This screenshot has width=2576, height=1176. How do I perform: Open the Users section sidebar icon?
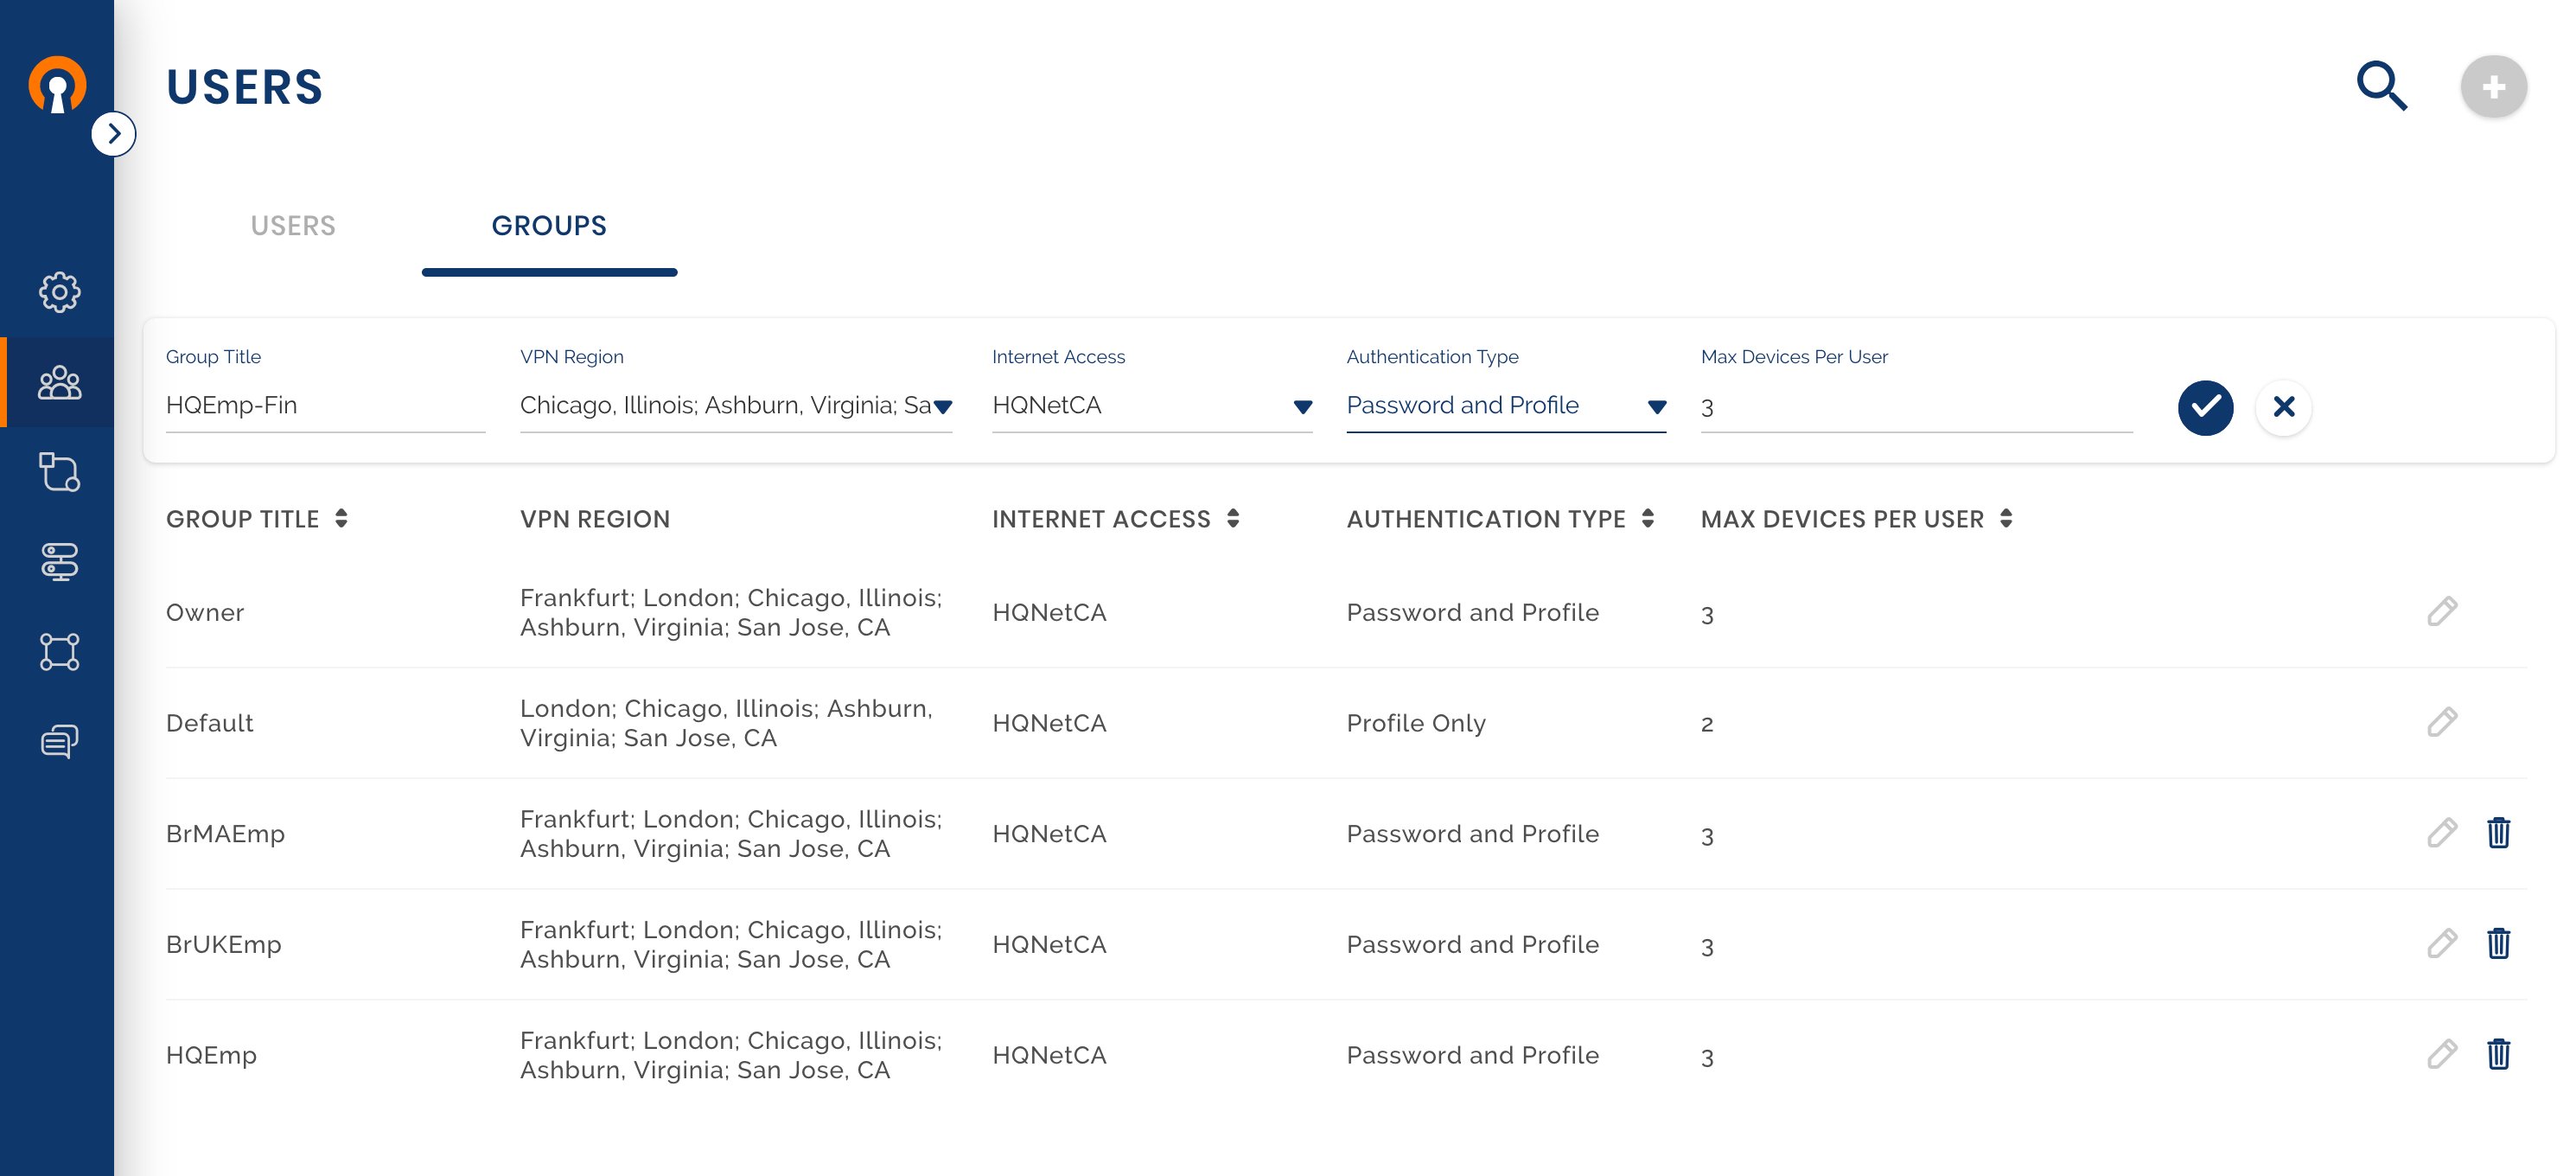click(x=59, y=383)
